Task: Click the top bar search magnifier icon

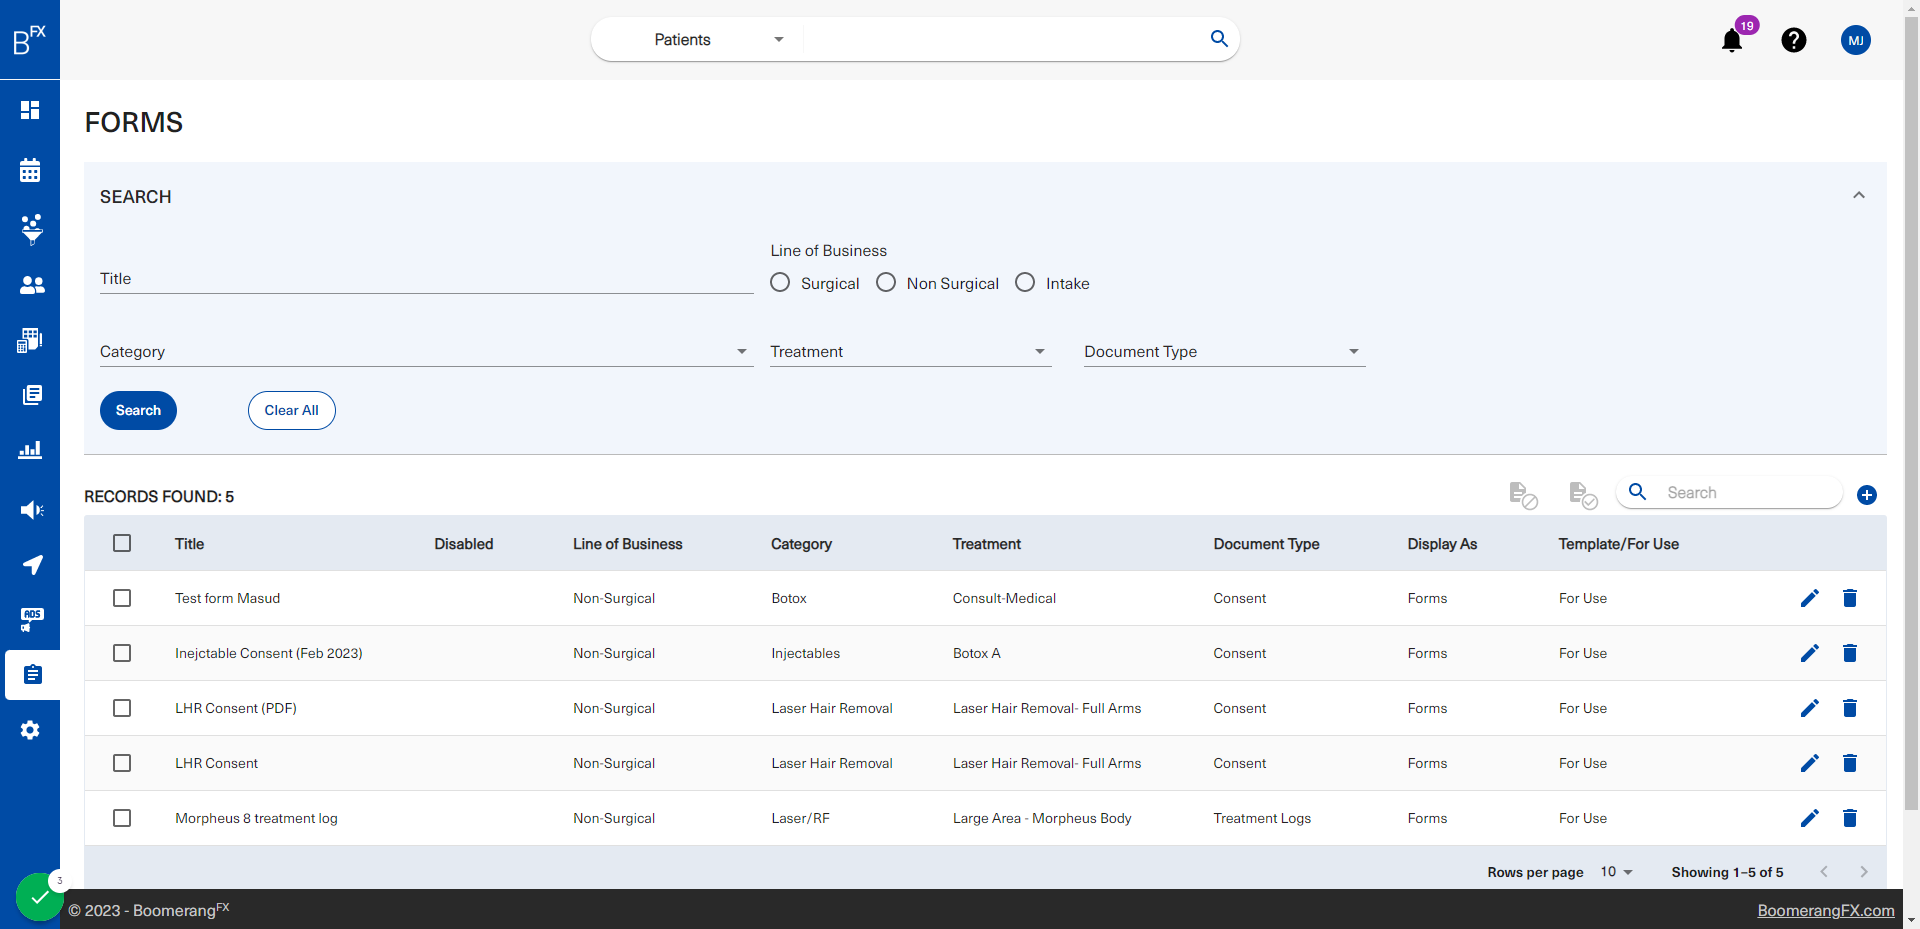Action: tap(1219, 39)
